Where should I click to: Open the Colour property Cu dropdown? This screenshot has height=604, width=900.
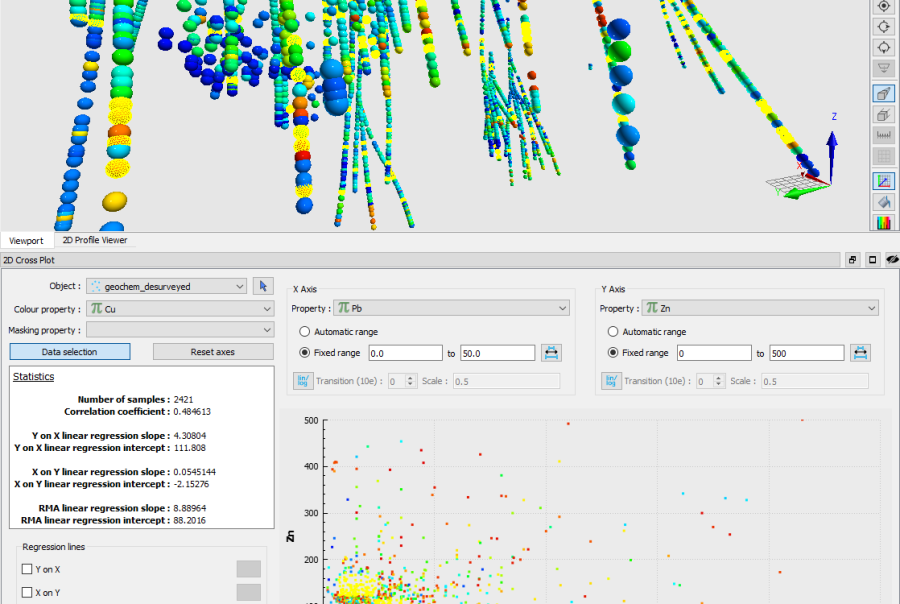click(180, 309)
